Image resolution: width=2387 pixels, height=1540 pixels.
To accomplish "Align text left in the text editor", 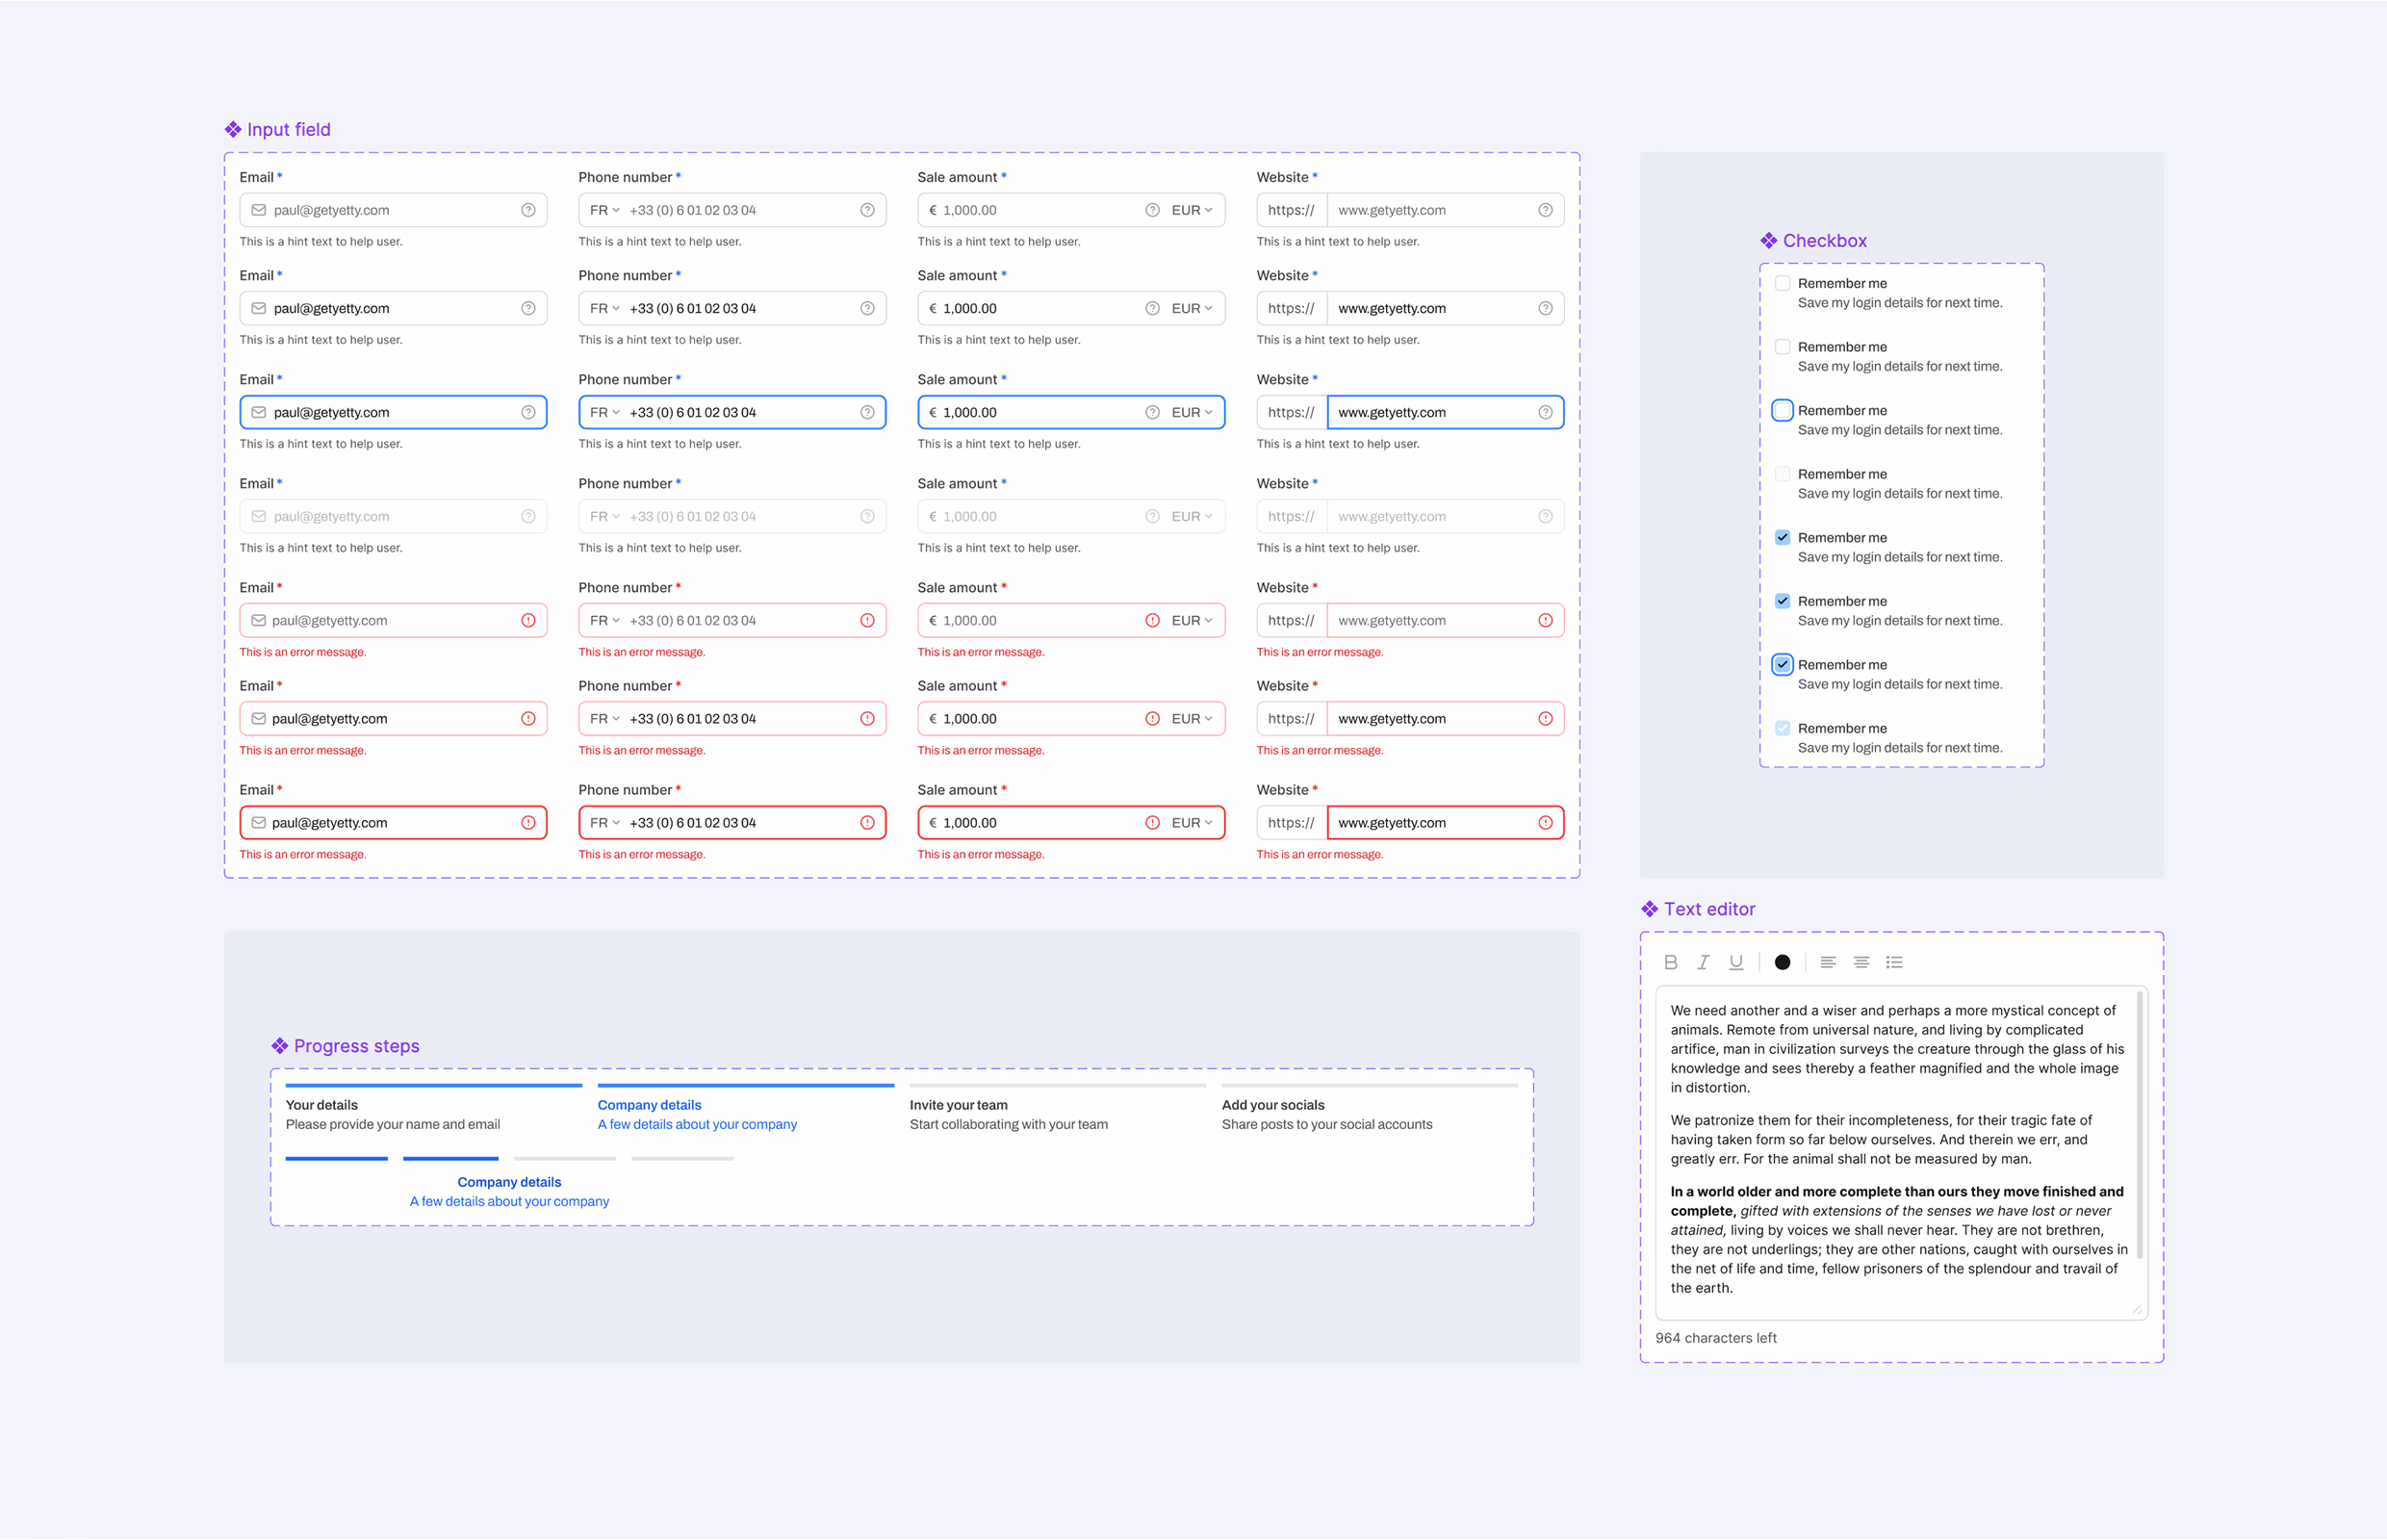I will click(1828, 962).
